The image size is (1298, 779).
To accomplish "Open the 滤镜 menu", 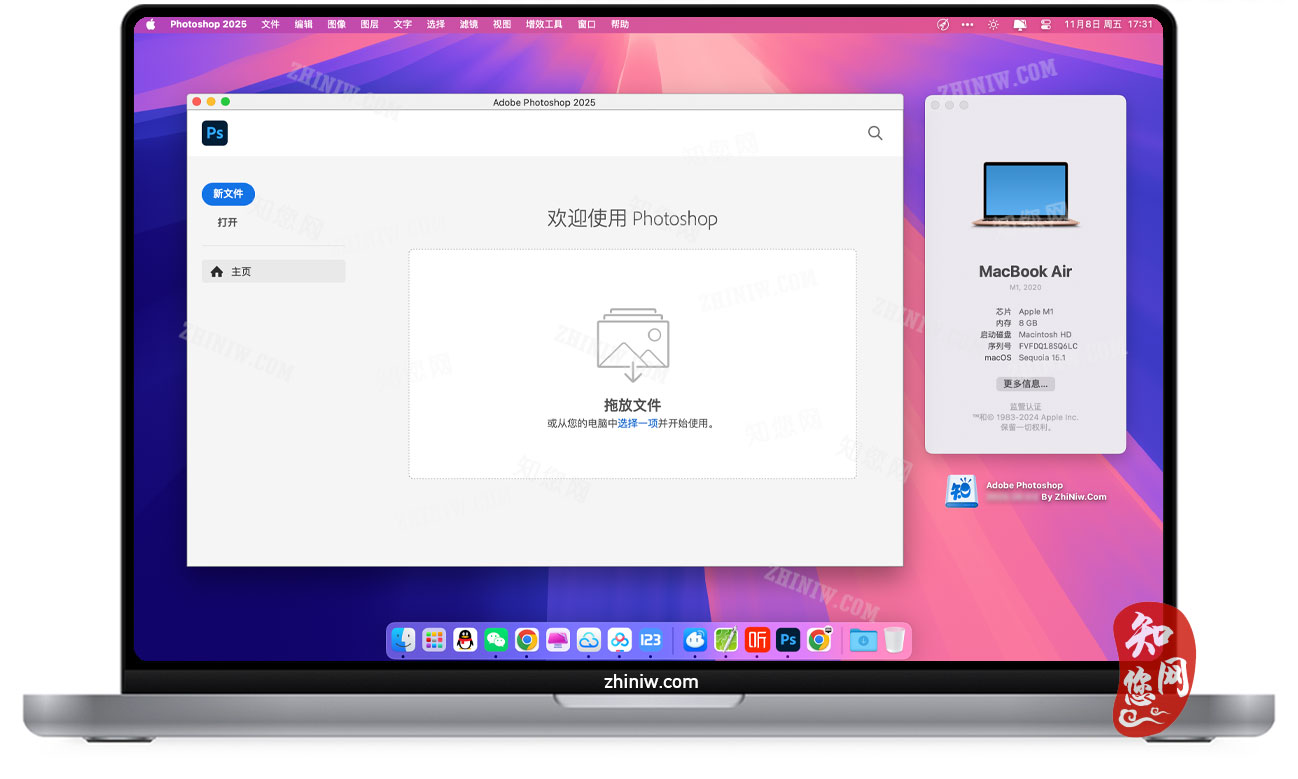I will click(469, 24).
